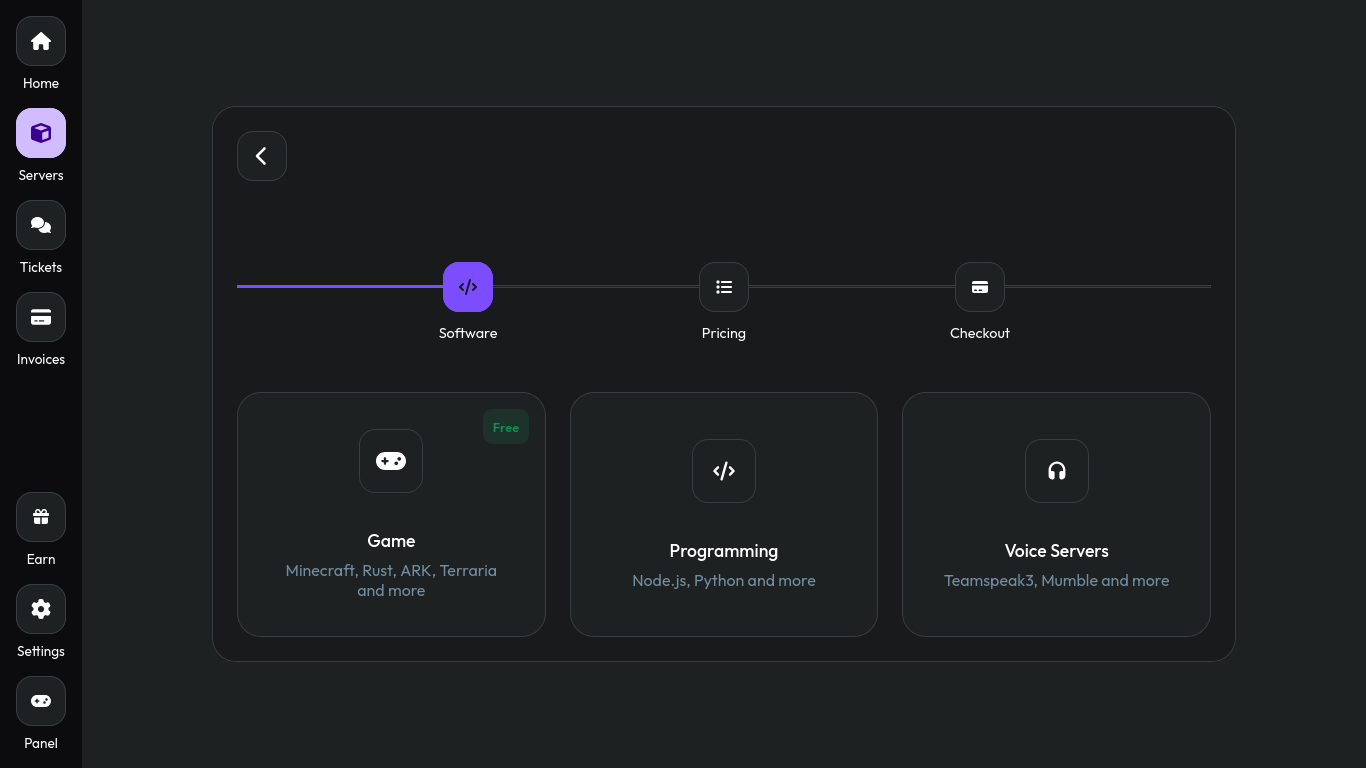Select the Software step icon
This screenshot has height=768, width=1366.
[x=468, y=287]
